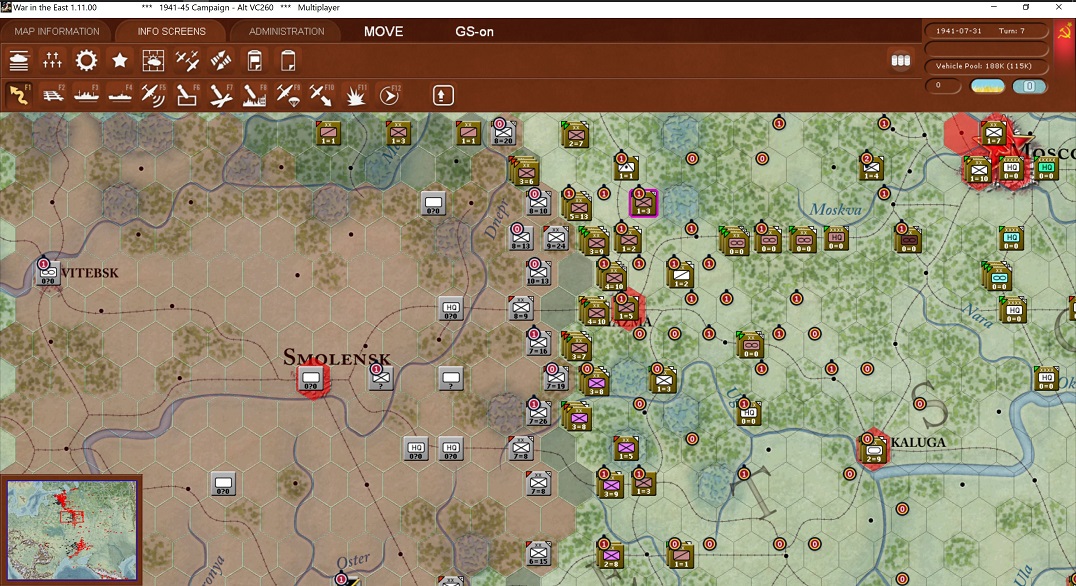Click the empty status field below the date

pos(987,49)
